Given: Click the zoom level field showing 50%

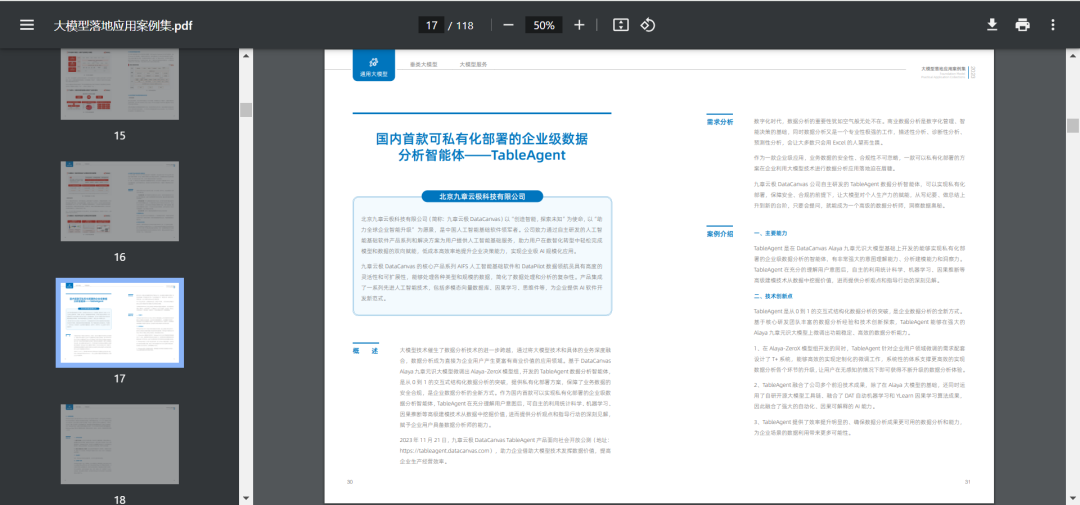Looking at the screenshot, I should (x=544, y=25).
